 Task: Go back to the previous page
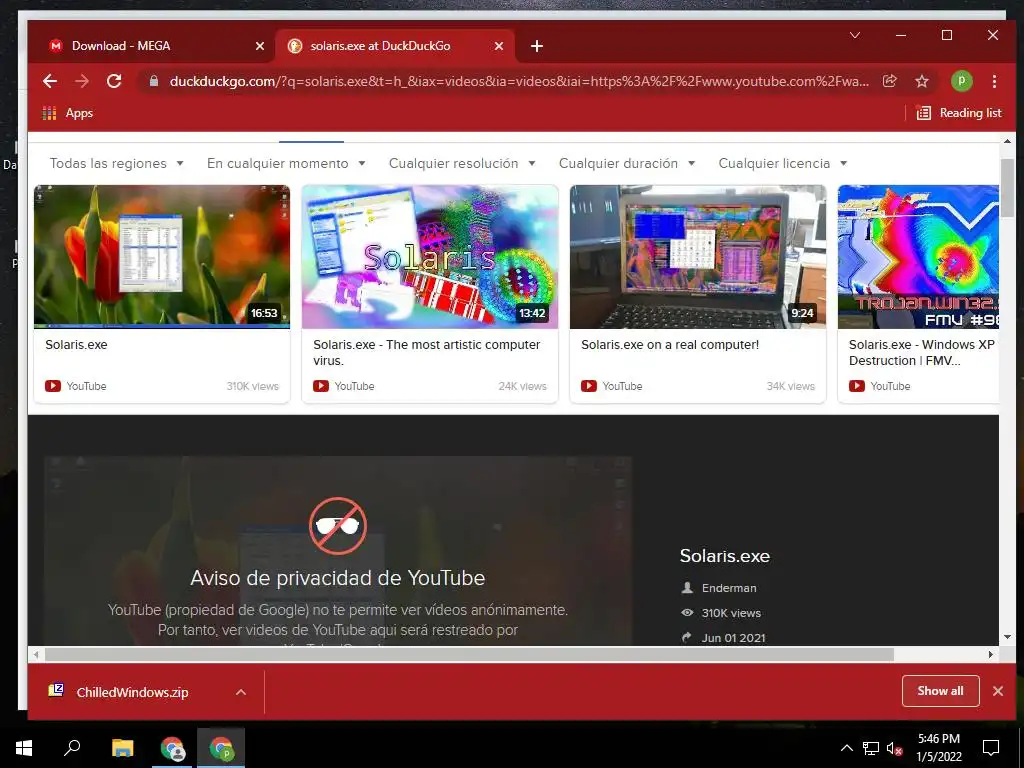point(50,81)
